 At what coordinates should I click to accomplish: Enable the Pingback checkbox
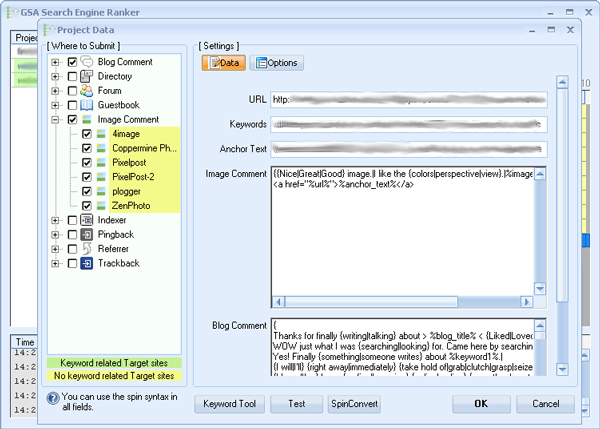72,235
